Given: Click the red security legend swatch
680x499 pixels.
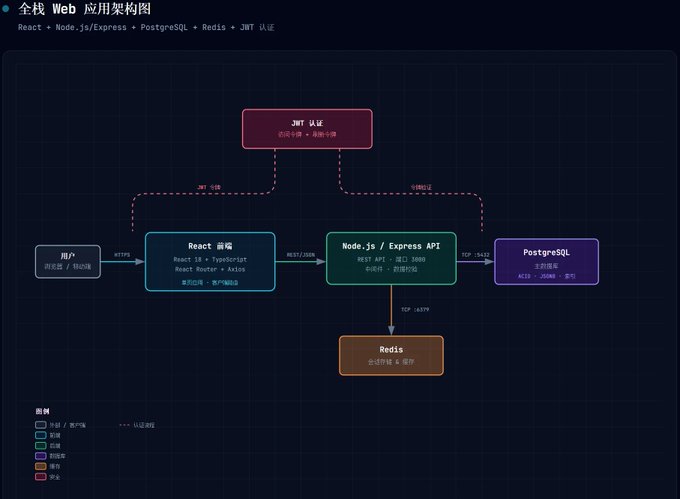Looking at the screenshot, I should 41,477.
